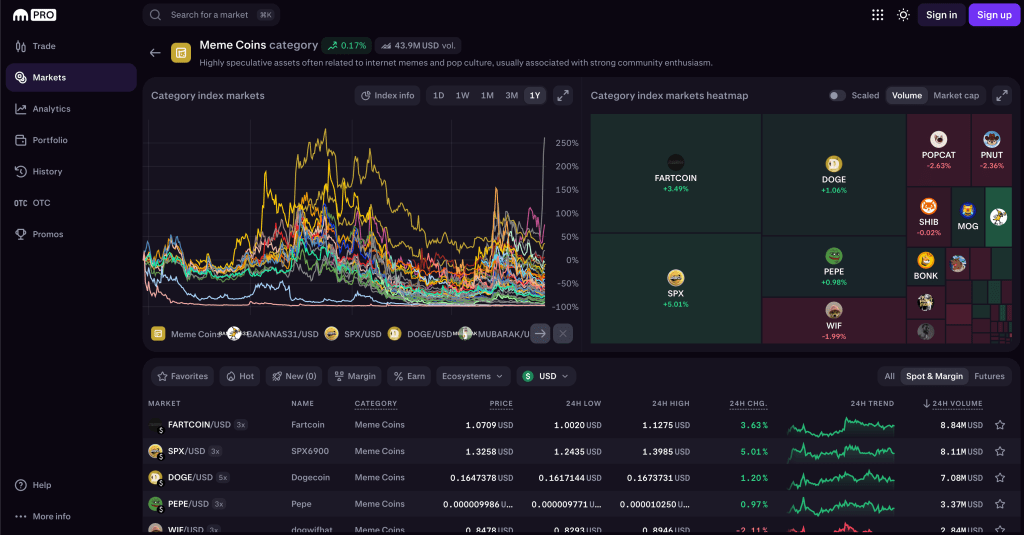Open the Ecosystems dropdown filter
This screenshot has height=535, width=1024.
tap(472, 376)
